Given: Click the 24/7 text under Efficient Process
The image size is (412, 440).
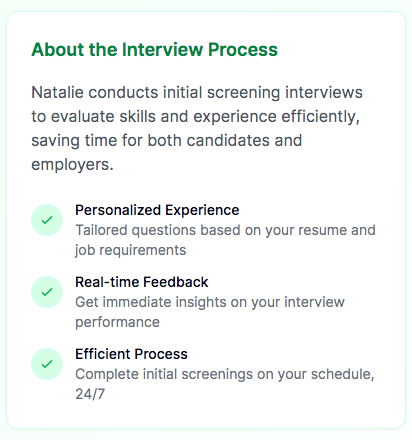Looking at the screenshot, I should (x=90, y=394).
